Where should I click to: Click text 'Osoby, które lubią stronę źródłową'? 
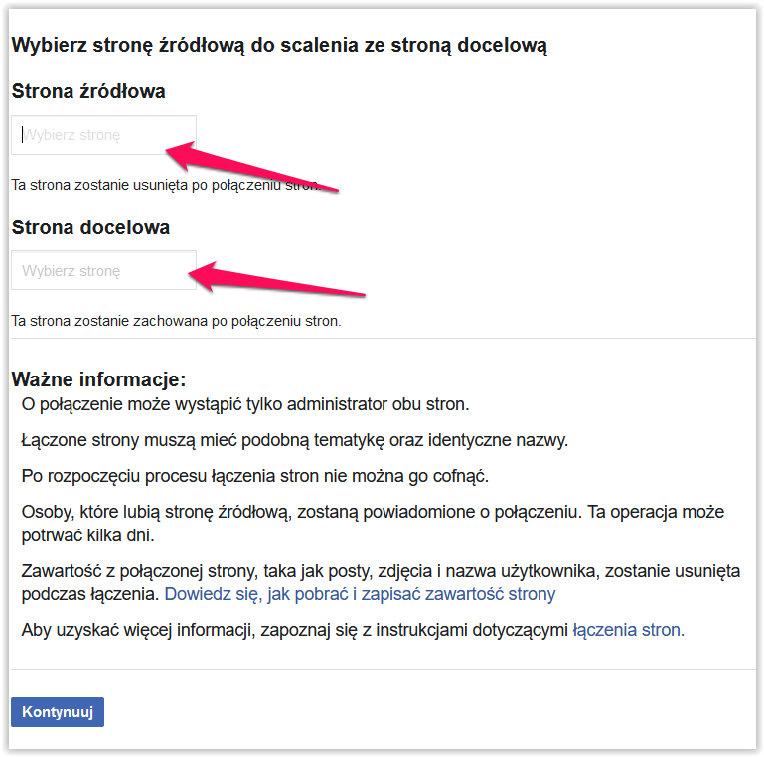pyautogui.click(x=156, y=512)
